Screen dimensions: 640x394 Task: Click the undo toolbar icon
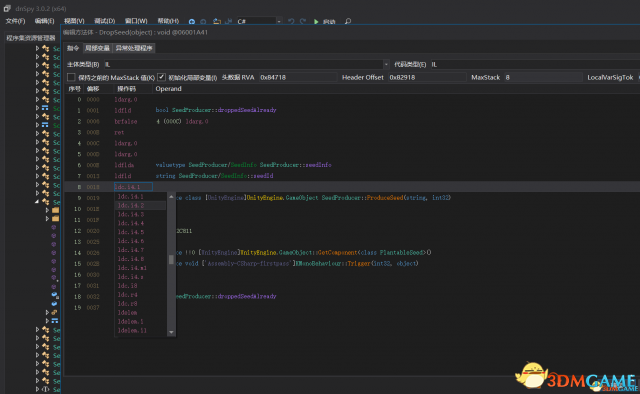291,21
